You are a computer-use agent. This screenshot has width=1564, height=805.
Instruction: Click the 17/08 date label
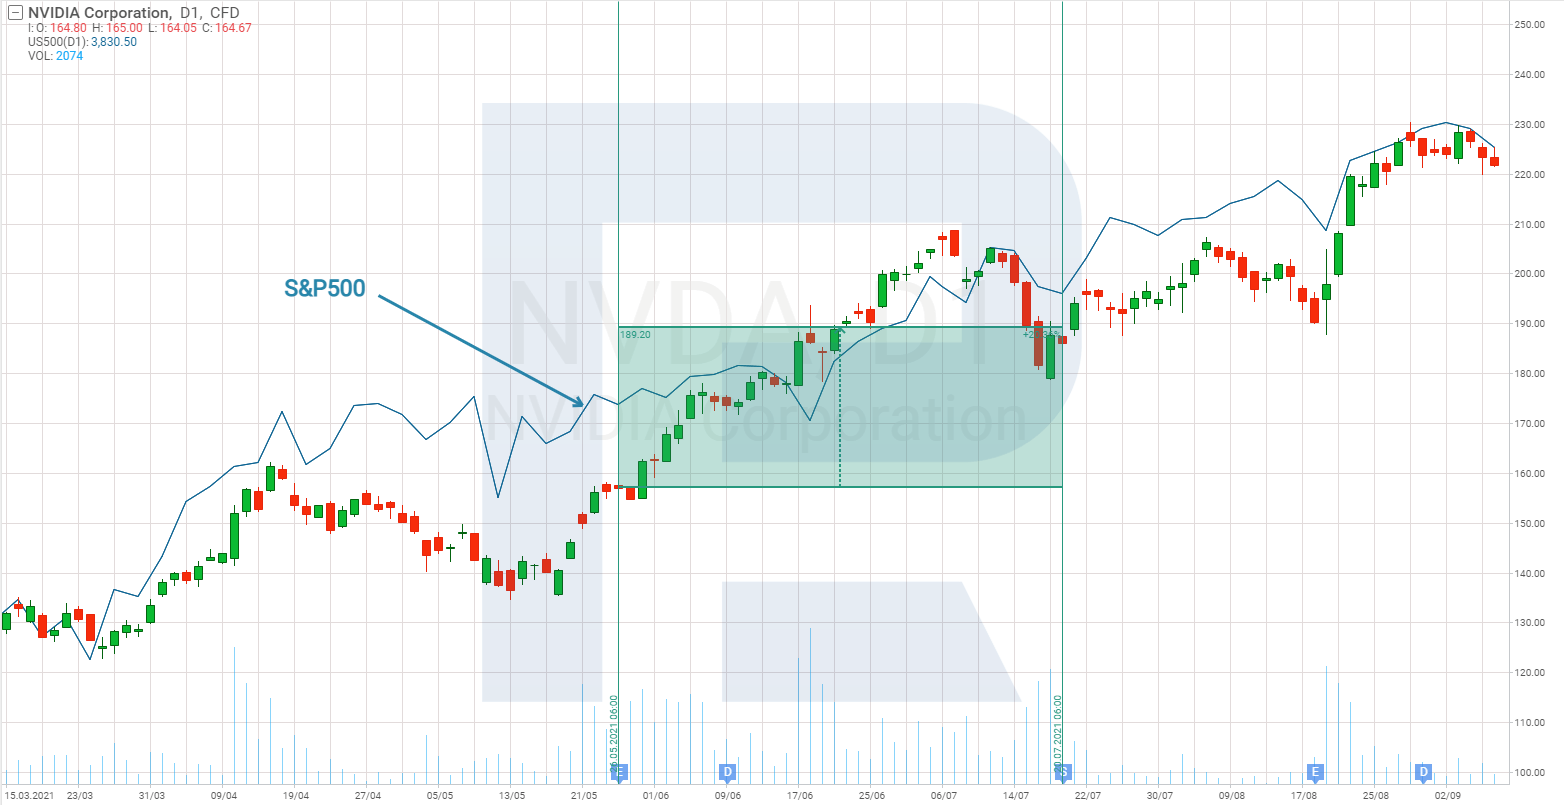[x=1304, y=796]
